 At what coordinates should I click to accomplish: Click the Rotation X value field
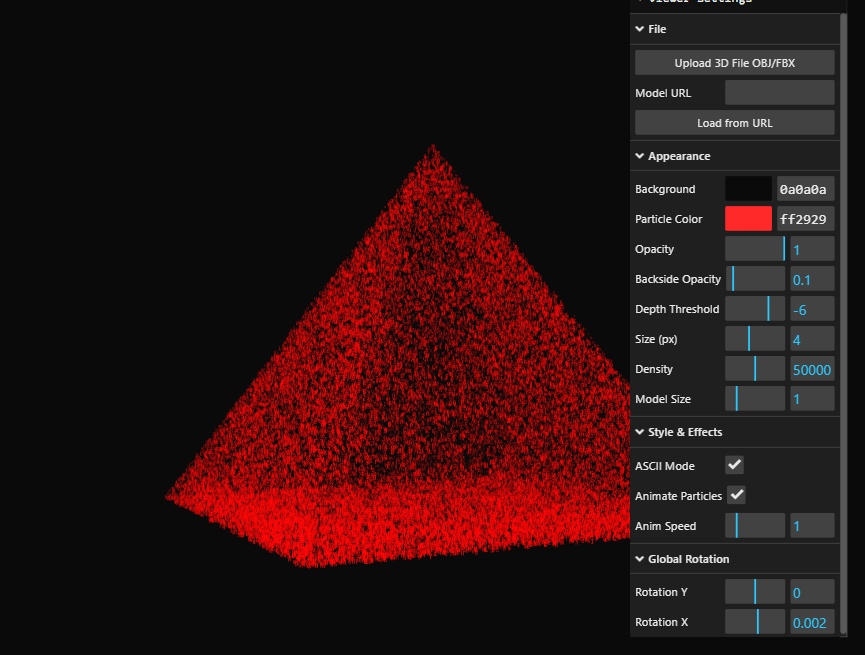click(x=811, y=622)
